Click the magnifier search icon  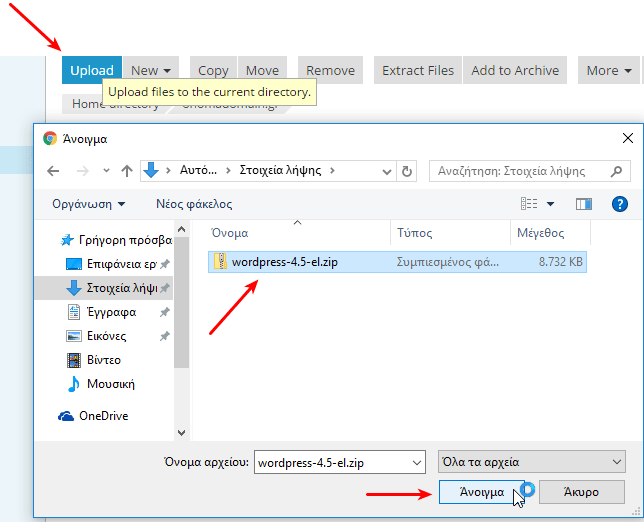pos(616,171)
